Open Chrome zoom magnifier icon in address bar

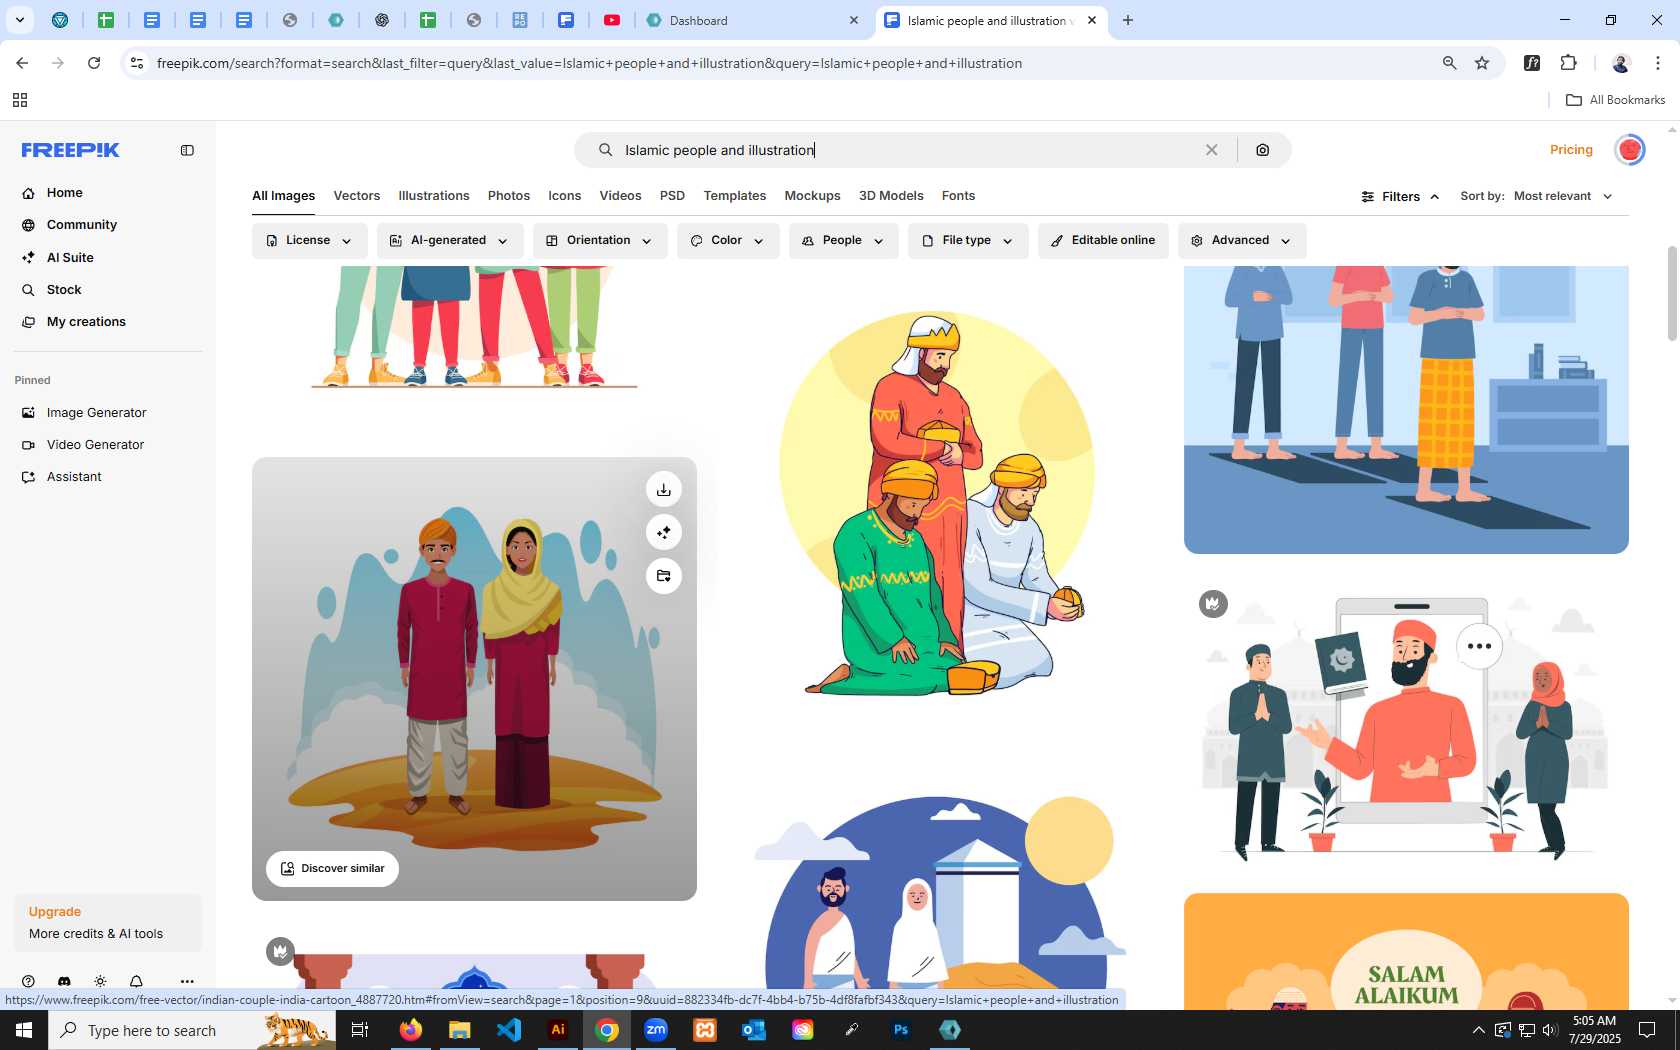(1449, 63)
